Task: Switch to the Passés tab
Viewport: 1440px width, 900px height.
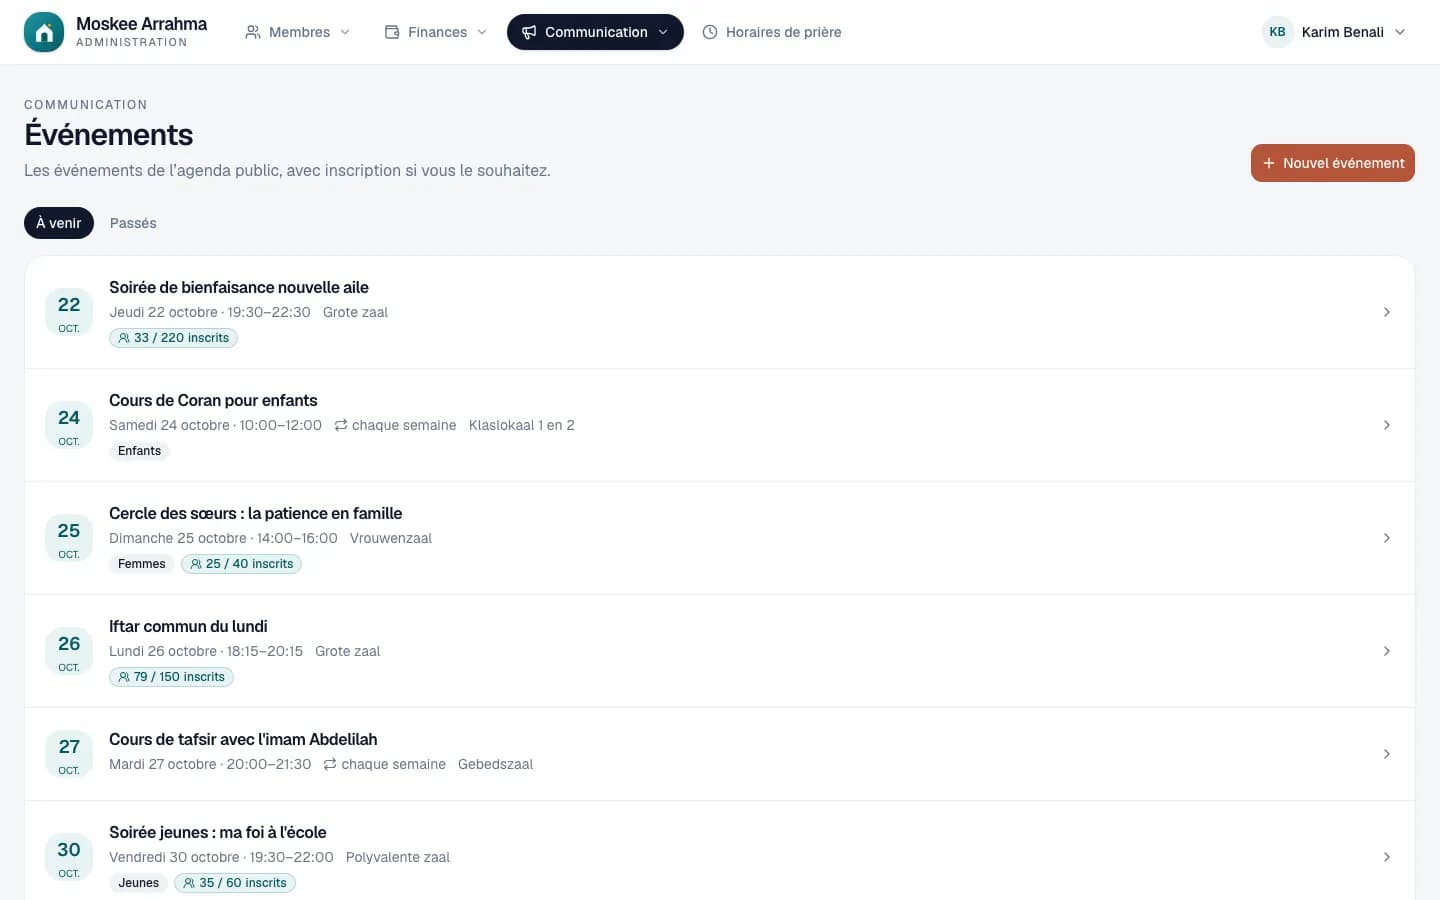Action: point(133,223)
